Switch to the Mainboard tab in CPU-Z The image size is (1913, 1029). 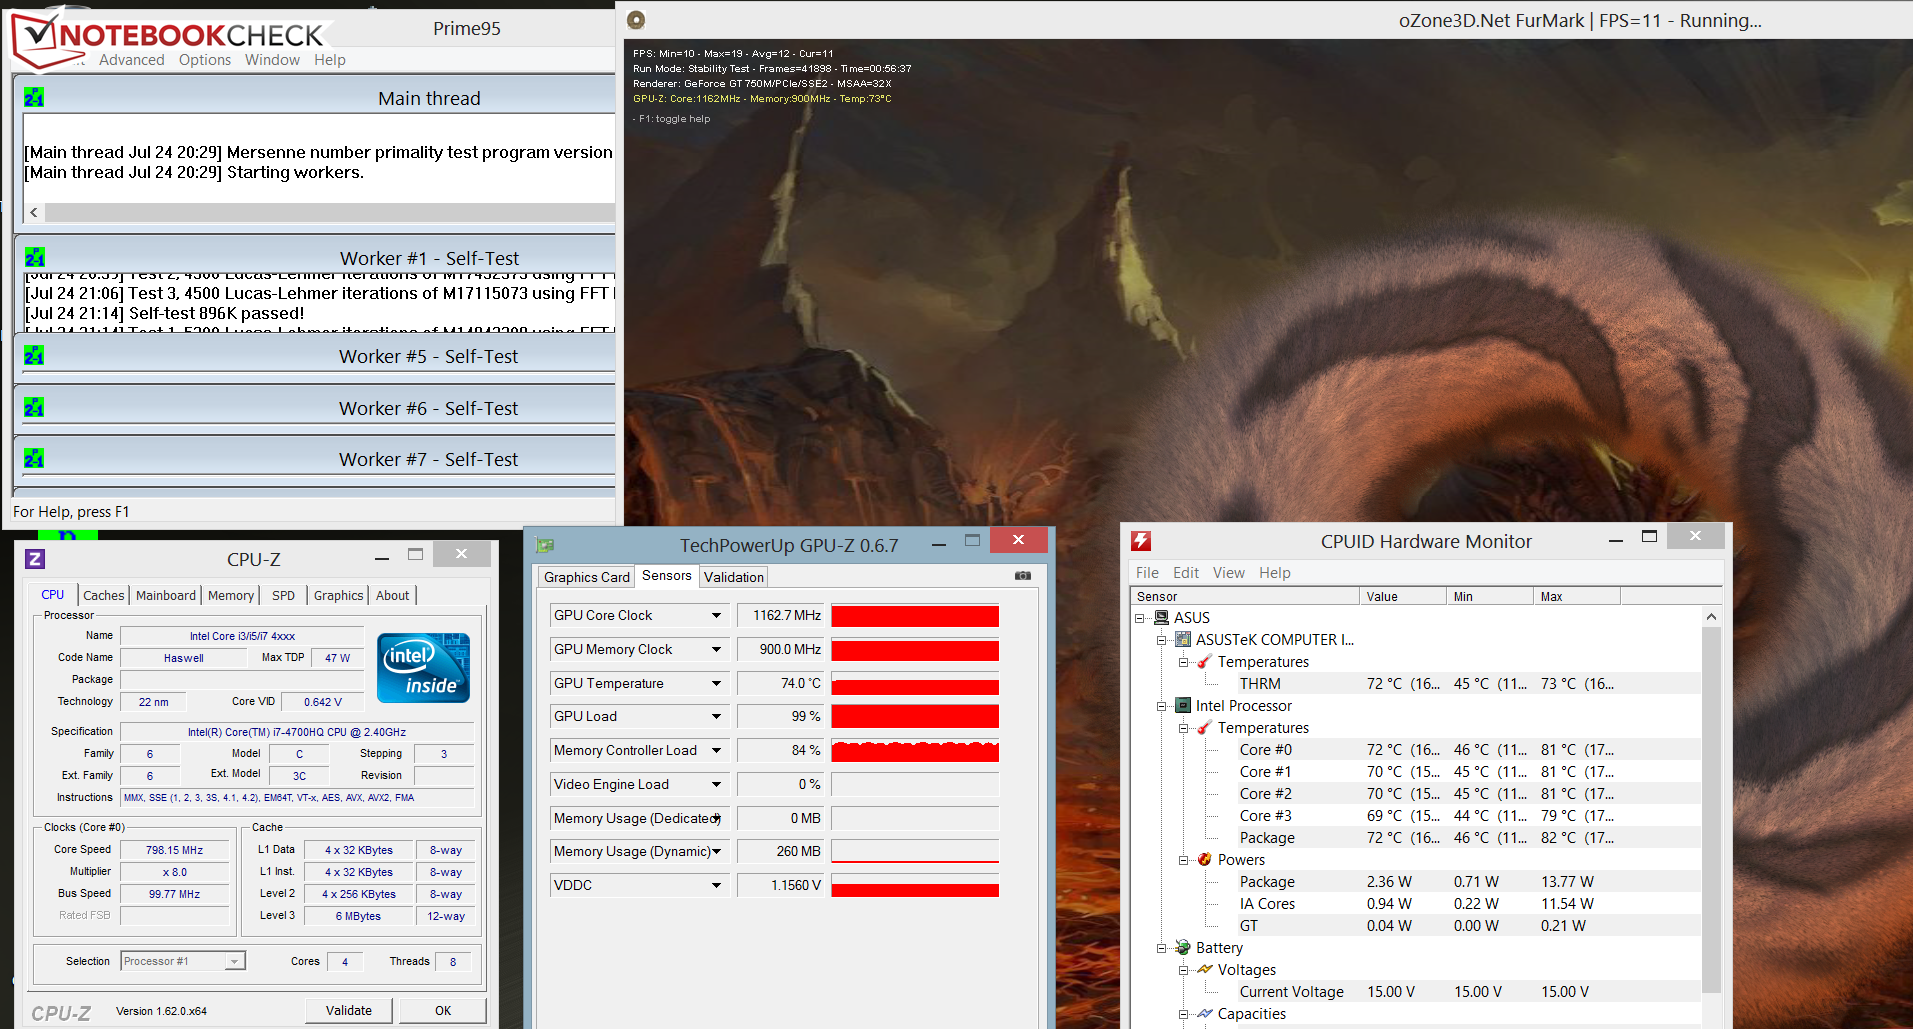[166, 595]
